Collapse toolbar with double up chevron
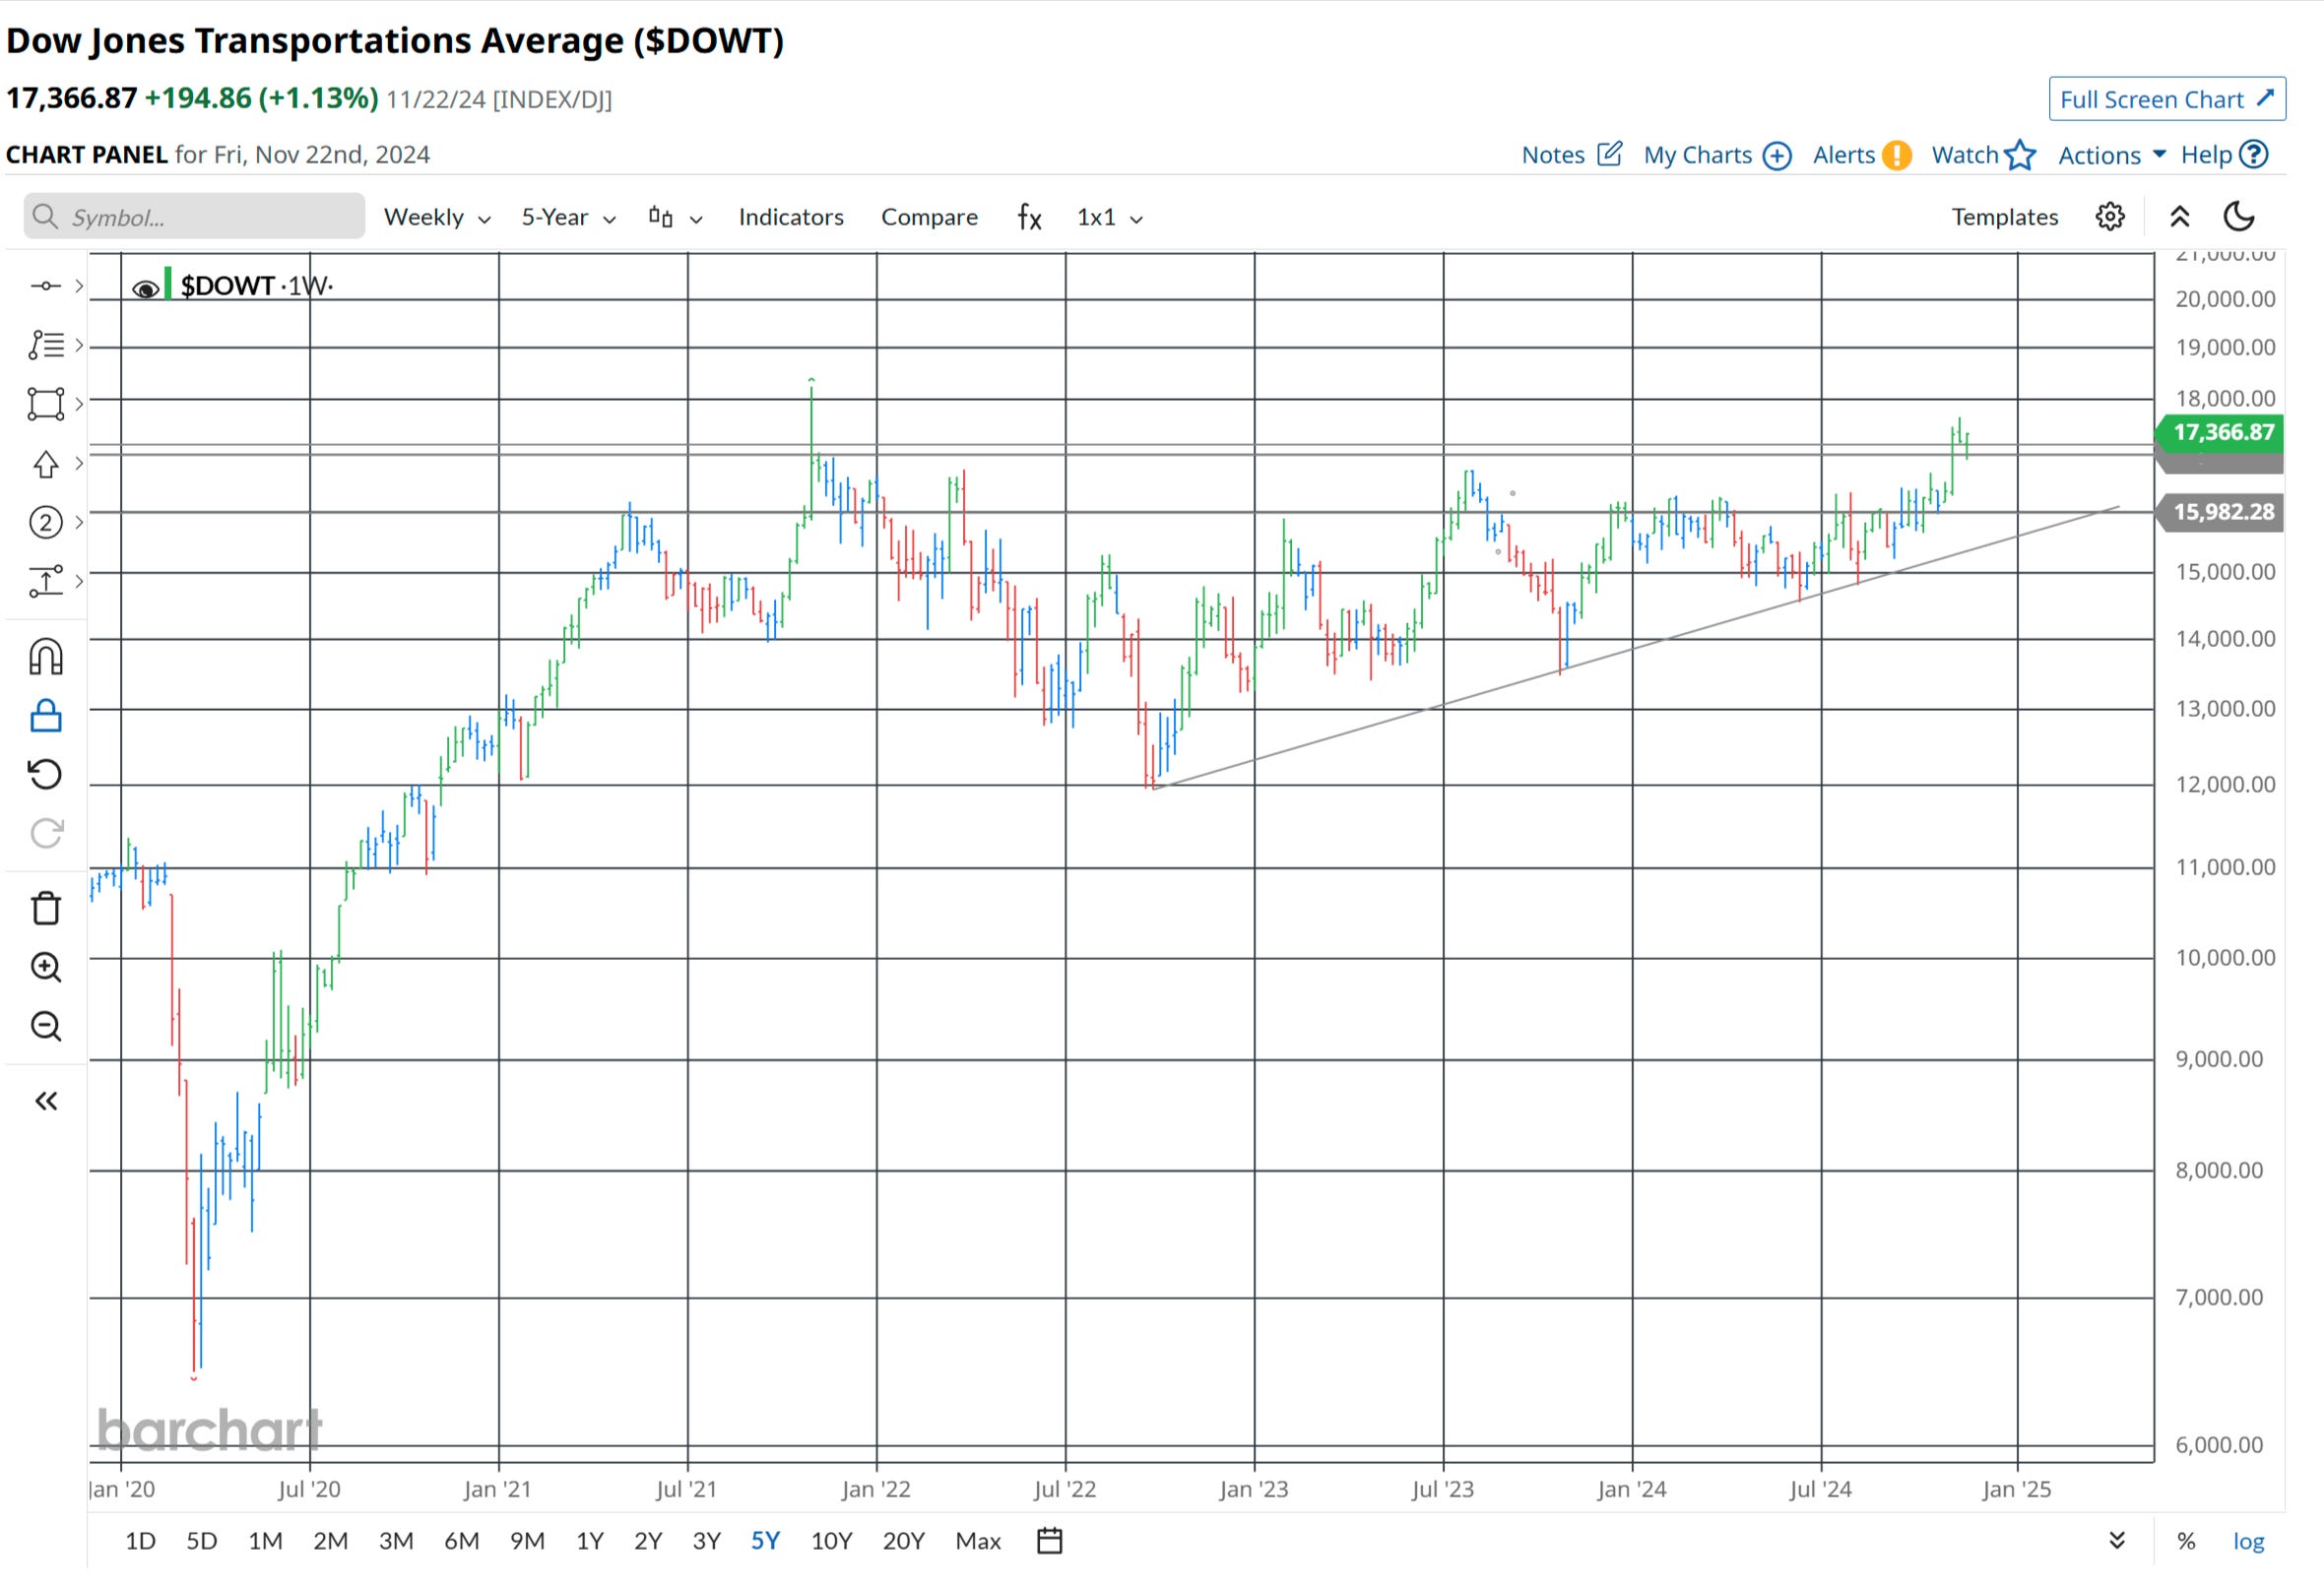This screenshot has height=1587, width=2324. (x=2180, y=216)
